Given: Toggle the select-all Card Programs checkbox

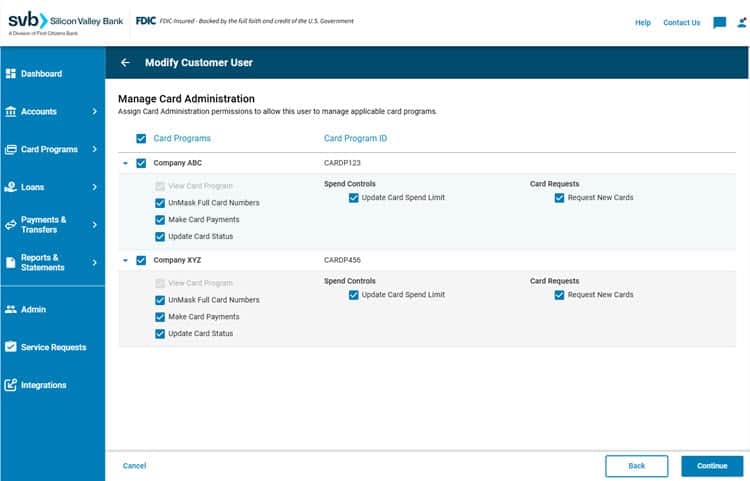Looking at the screenshot, I should point(141,139).
